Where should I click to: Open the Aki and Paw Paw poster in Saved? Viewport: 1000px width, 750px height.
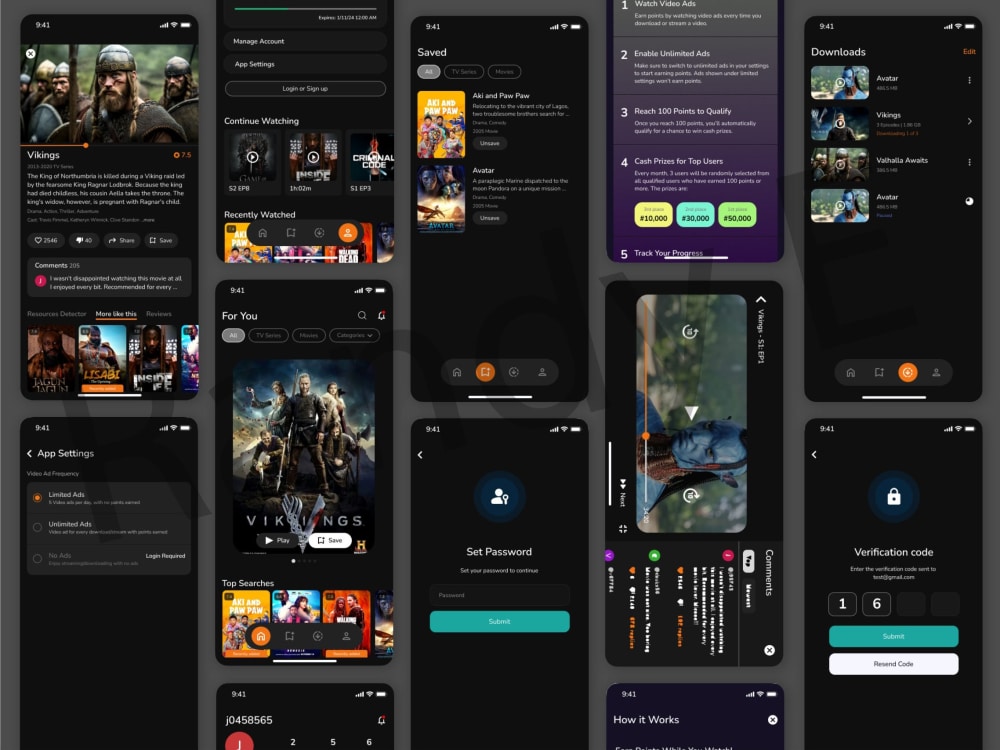441,124
